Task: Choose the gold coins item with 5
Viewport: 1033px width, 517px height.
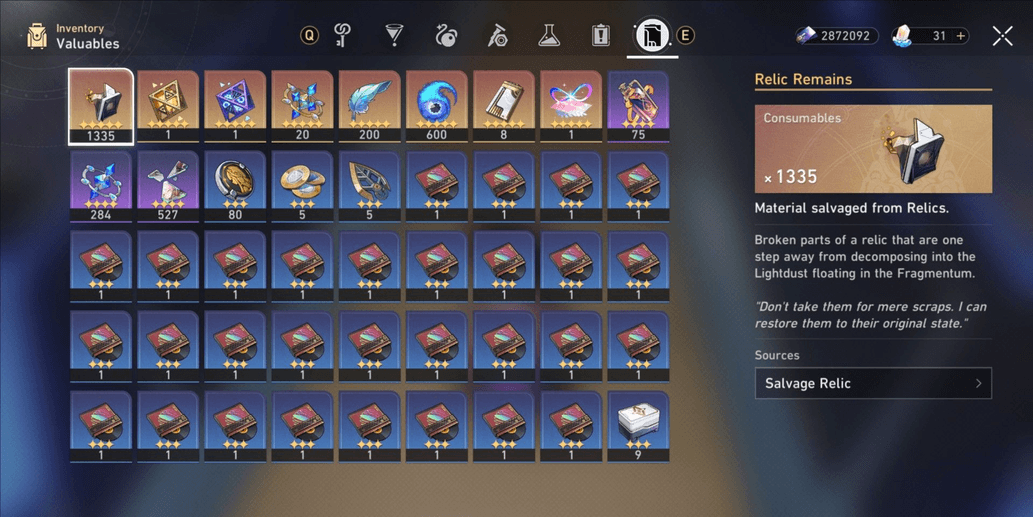Action: click(x=302, y=186)
